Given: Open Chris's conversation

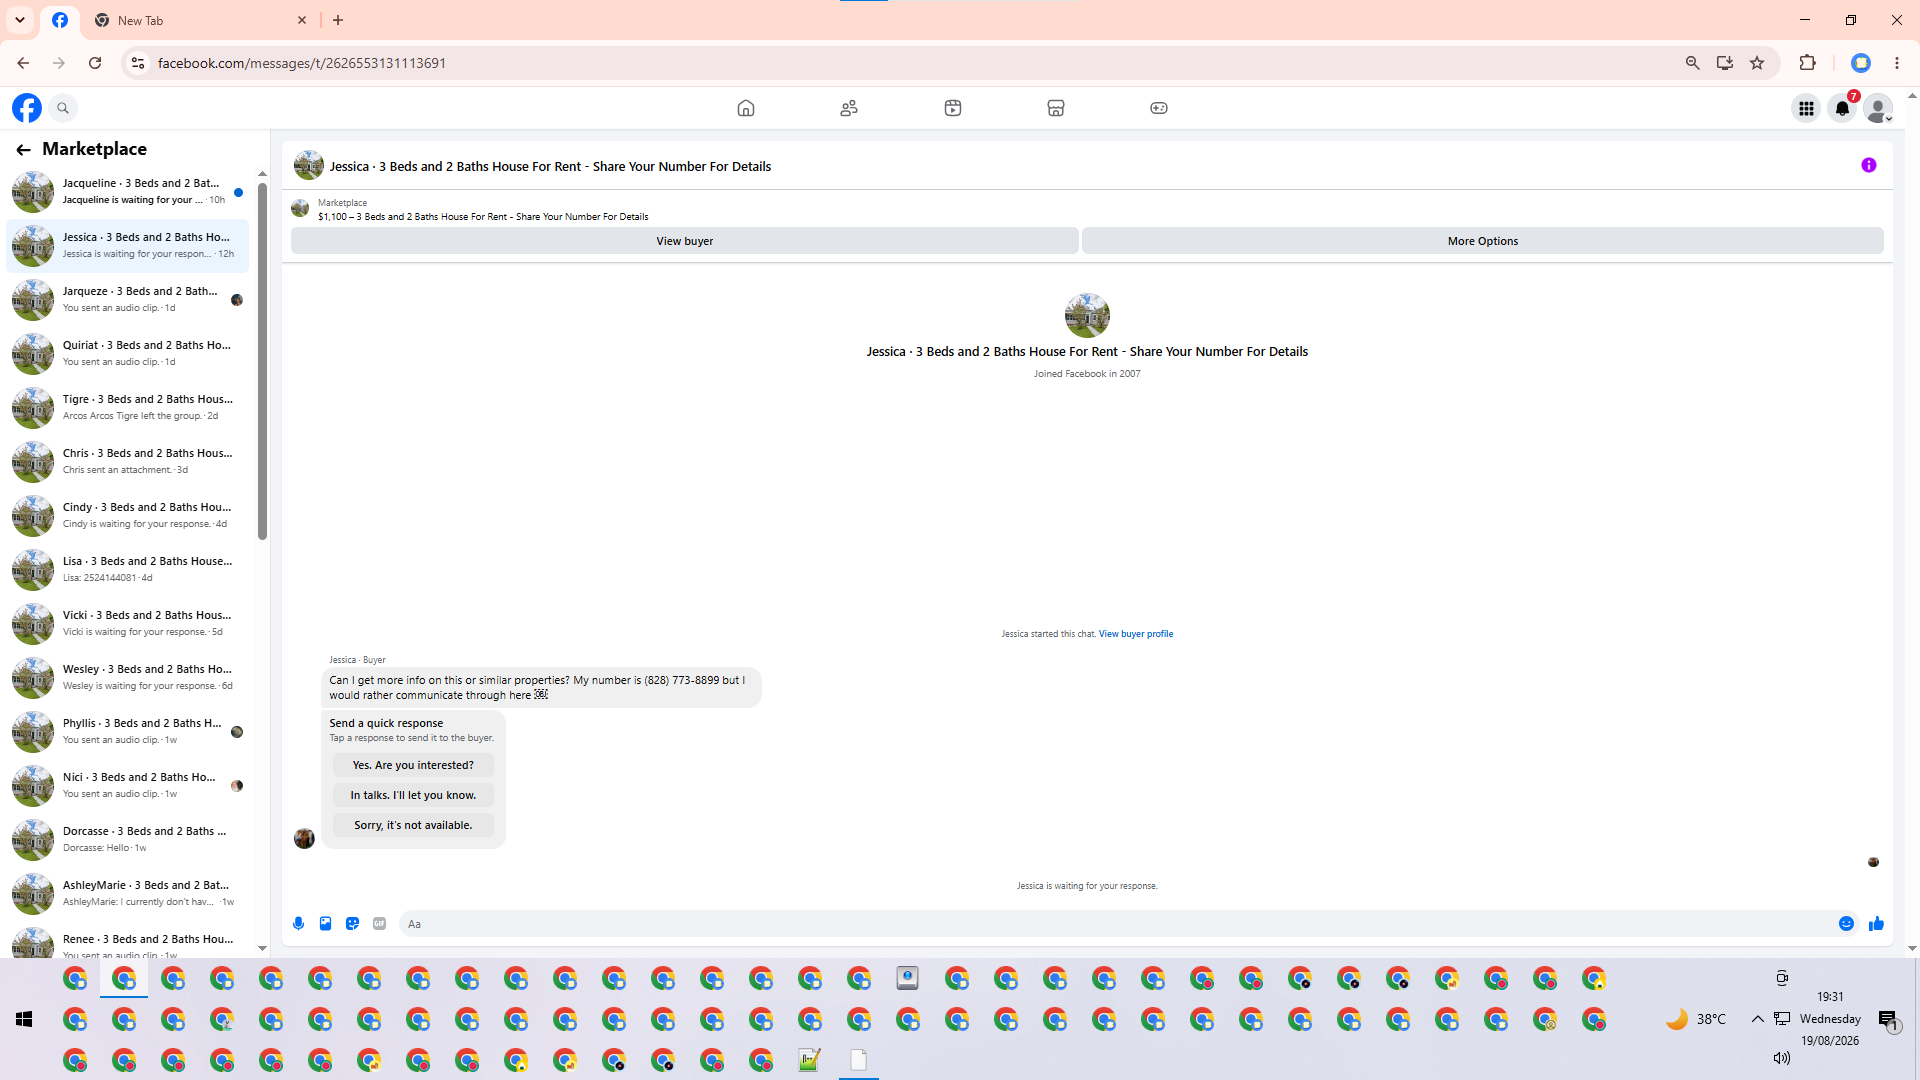Looking at the screenshot, I should (128, 461).
